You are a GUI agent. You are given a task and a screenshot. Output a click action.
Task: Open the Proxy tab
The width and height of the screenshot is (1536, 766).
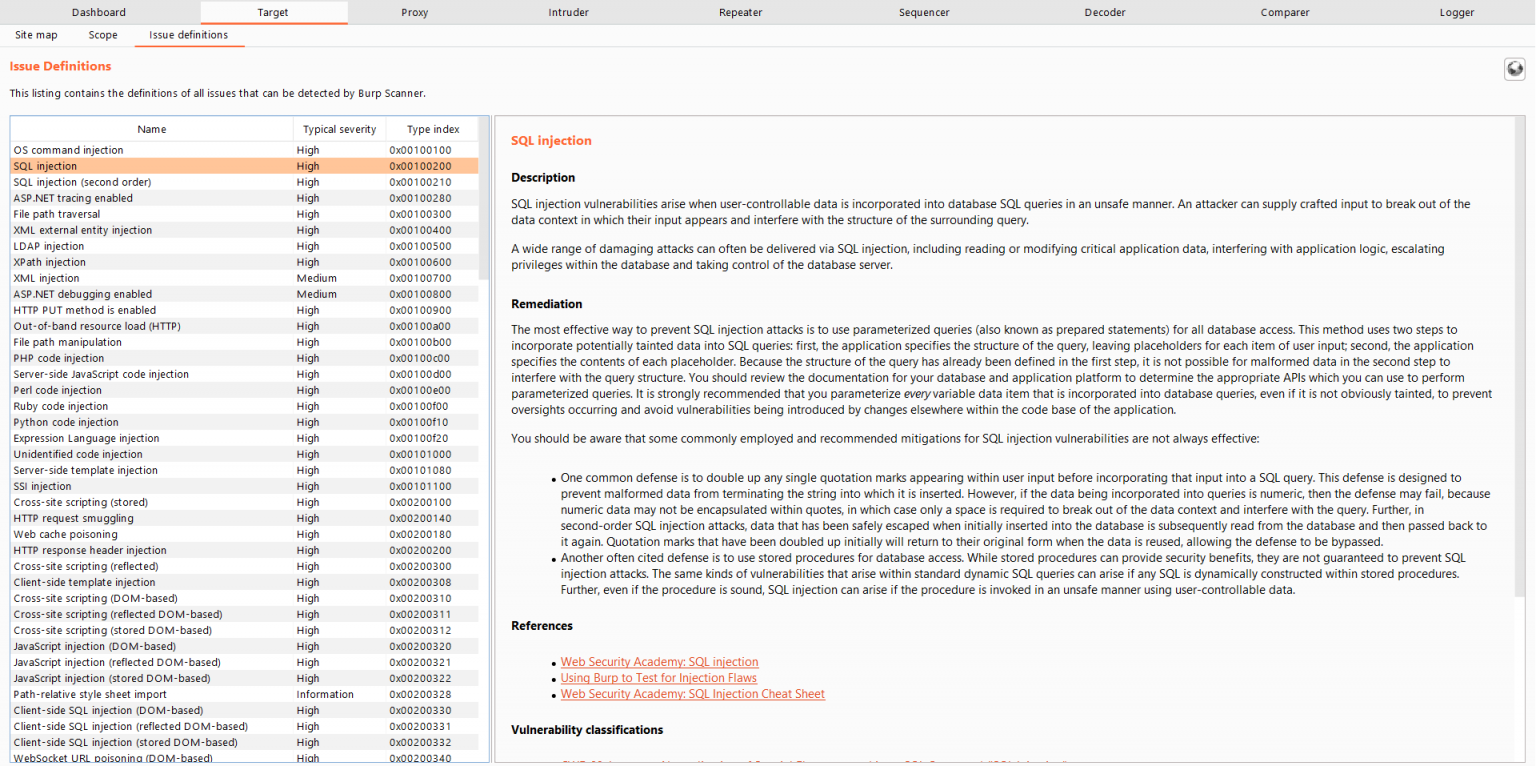click(414, 12)
